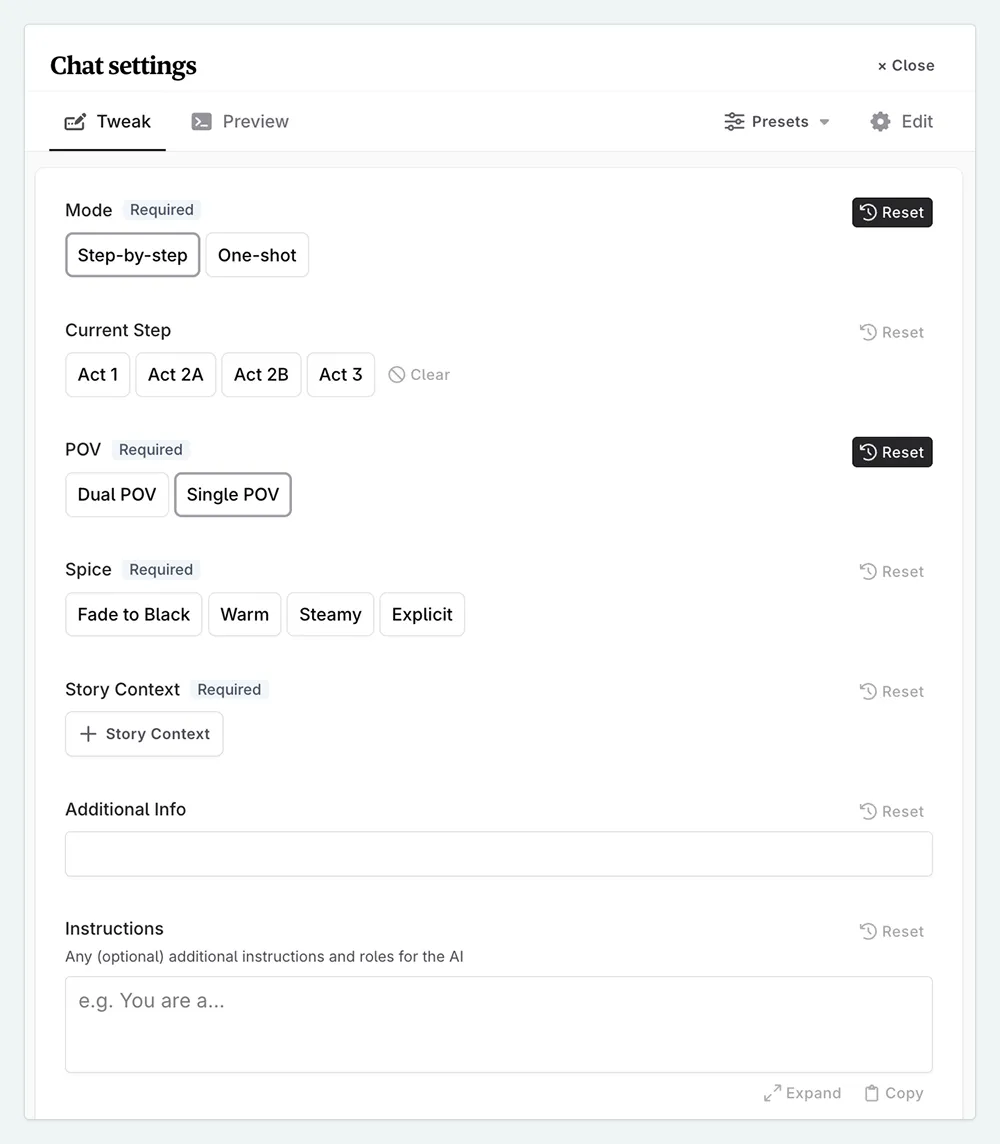Set Current Step to Act 2B
The width and height of the screenshot is (1000, 1144).
click(261, 374)
